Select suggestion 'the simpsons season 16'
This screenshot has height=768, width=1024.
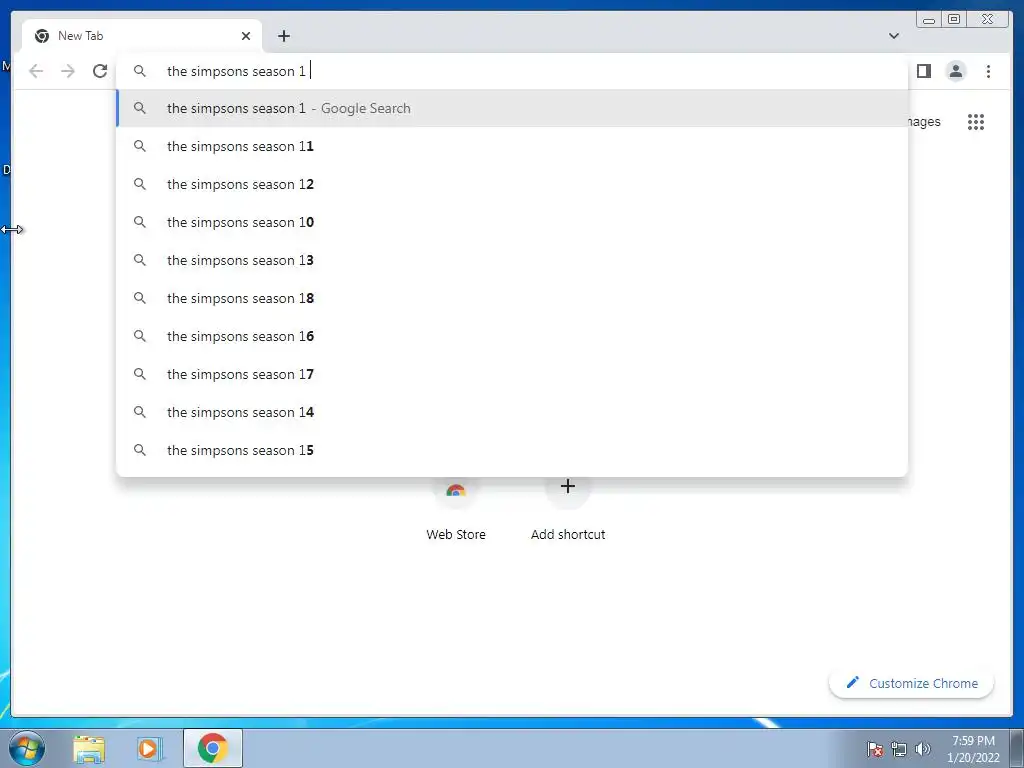[512, 336]
